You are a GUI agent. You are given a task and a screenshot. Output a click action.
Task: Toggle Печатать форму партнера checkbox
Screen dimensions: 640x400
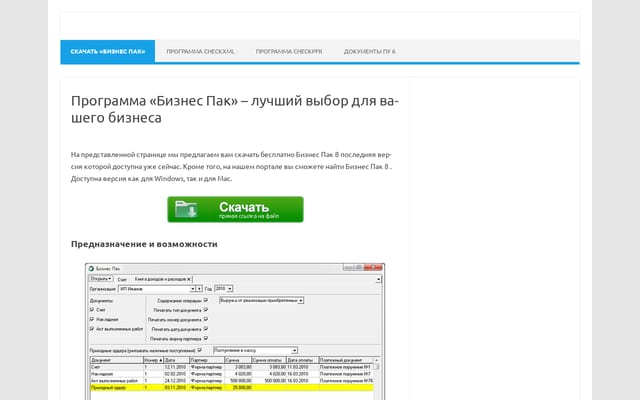pyautogui.click(x=206, y=338)
